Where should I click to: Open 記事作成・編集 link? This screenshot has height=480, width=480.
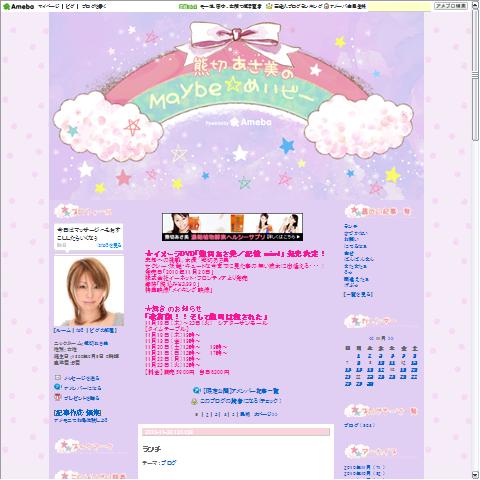click(x=78, y=413)
